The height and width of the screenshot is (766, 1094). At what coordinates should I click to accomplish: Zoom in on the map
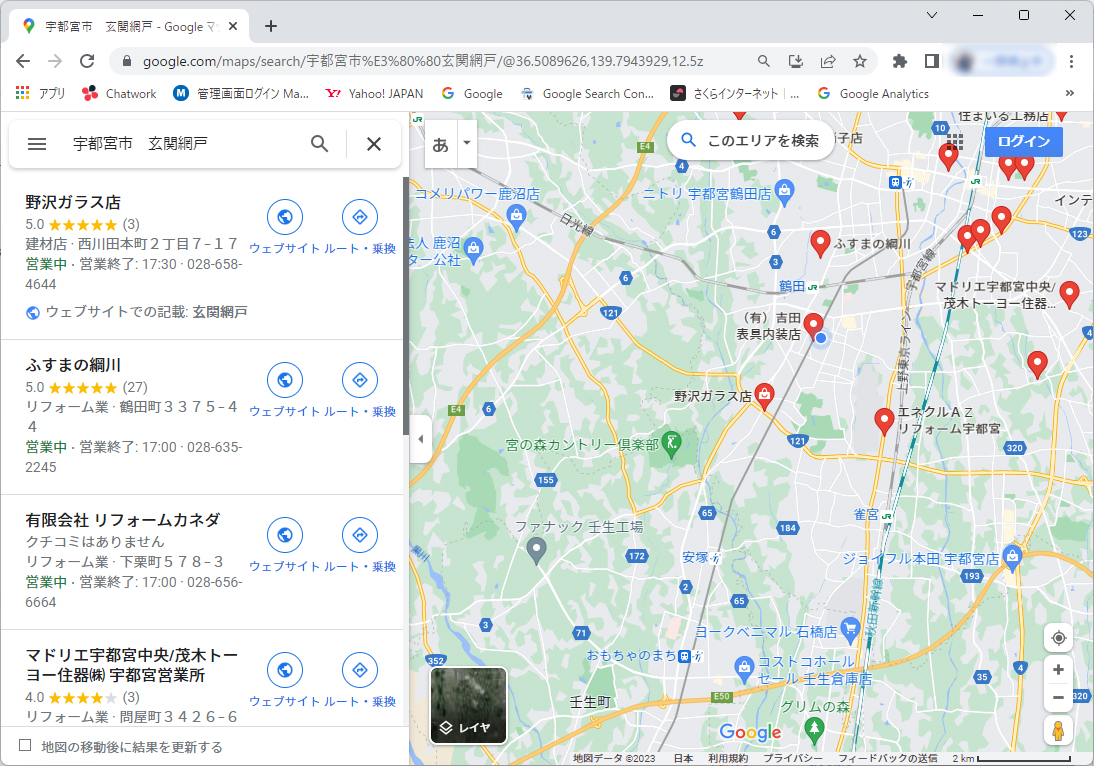tap(1058, 669)
